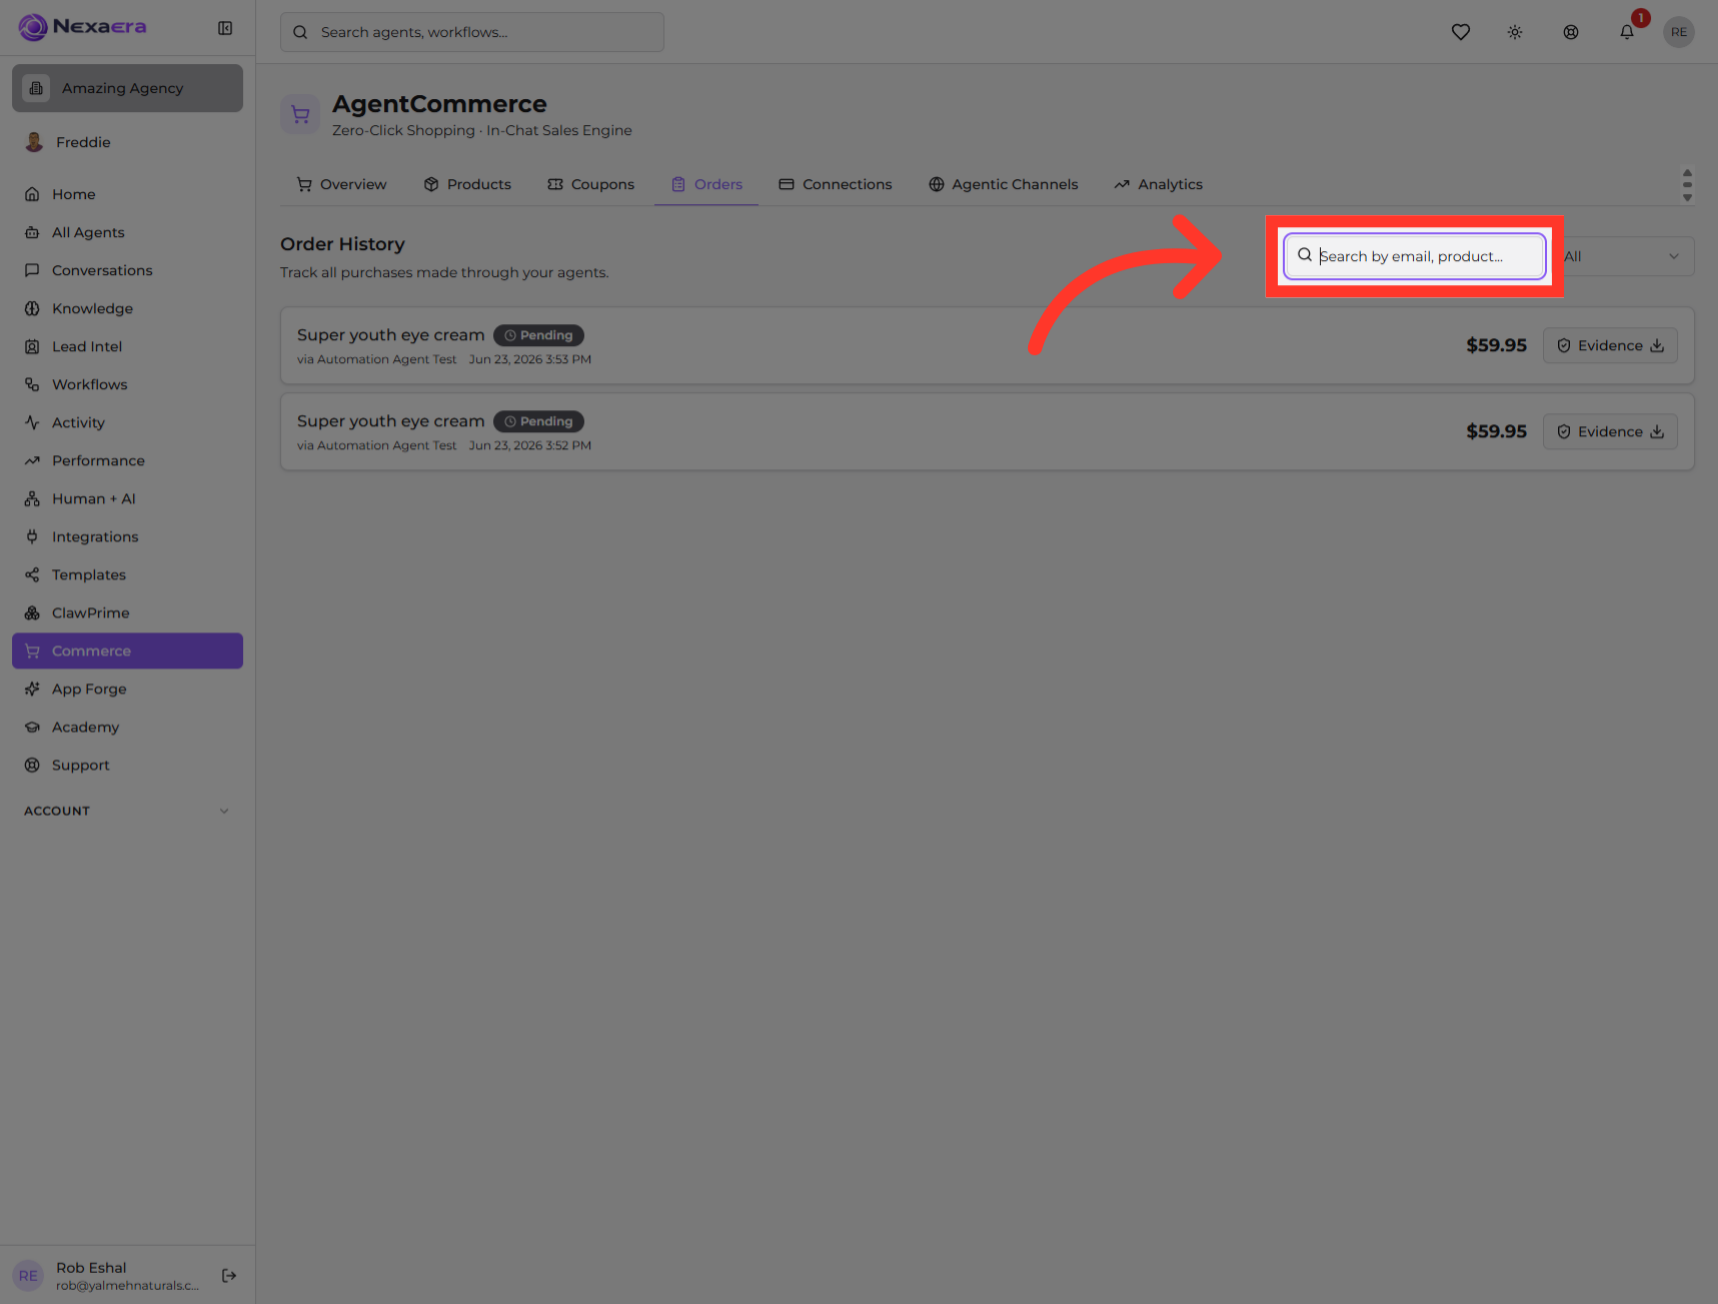Download Evidence for 3:53 PM order
This screenshot has height=1304, width=1718.
(1610, 345)
